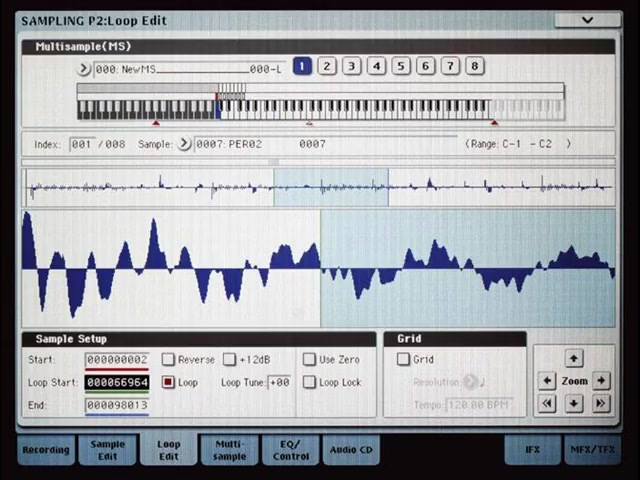Select the Start value field 000000002

click(x=117, y=360)
